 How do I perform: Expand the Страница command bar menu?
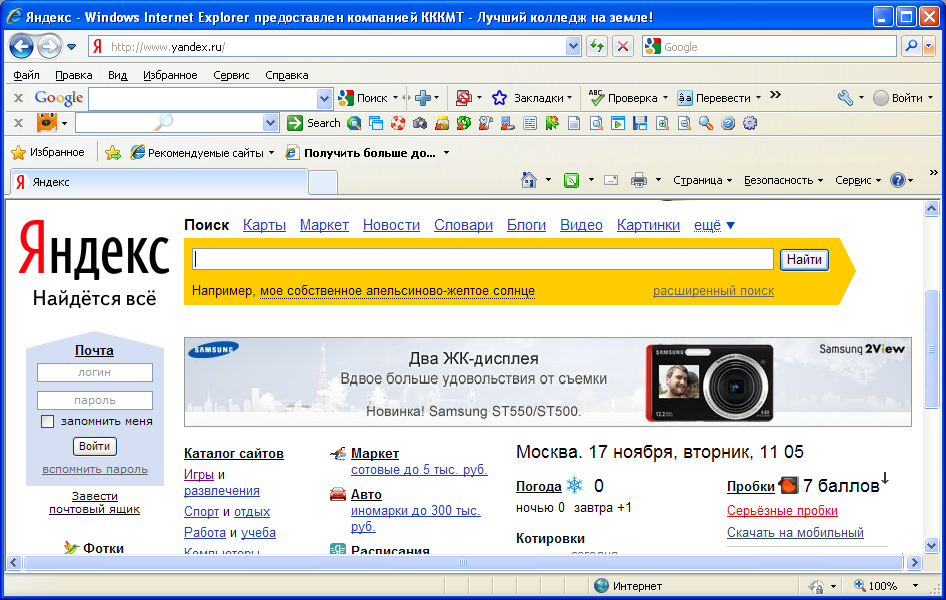click(x=702, y=180)
